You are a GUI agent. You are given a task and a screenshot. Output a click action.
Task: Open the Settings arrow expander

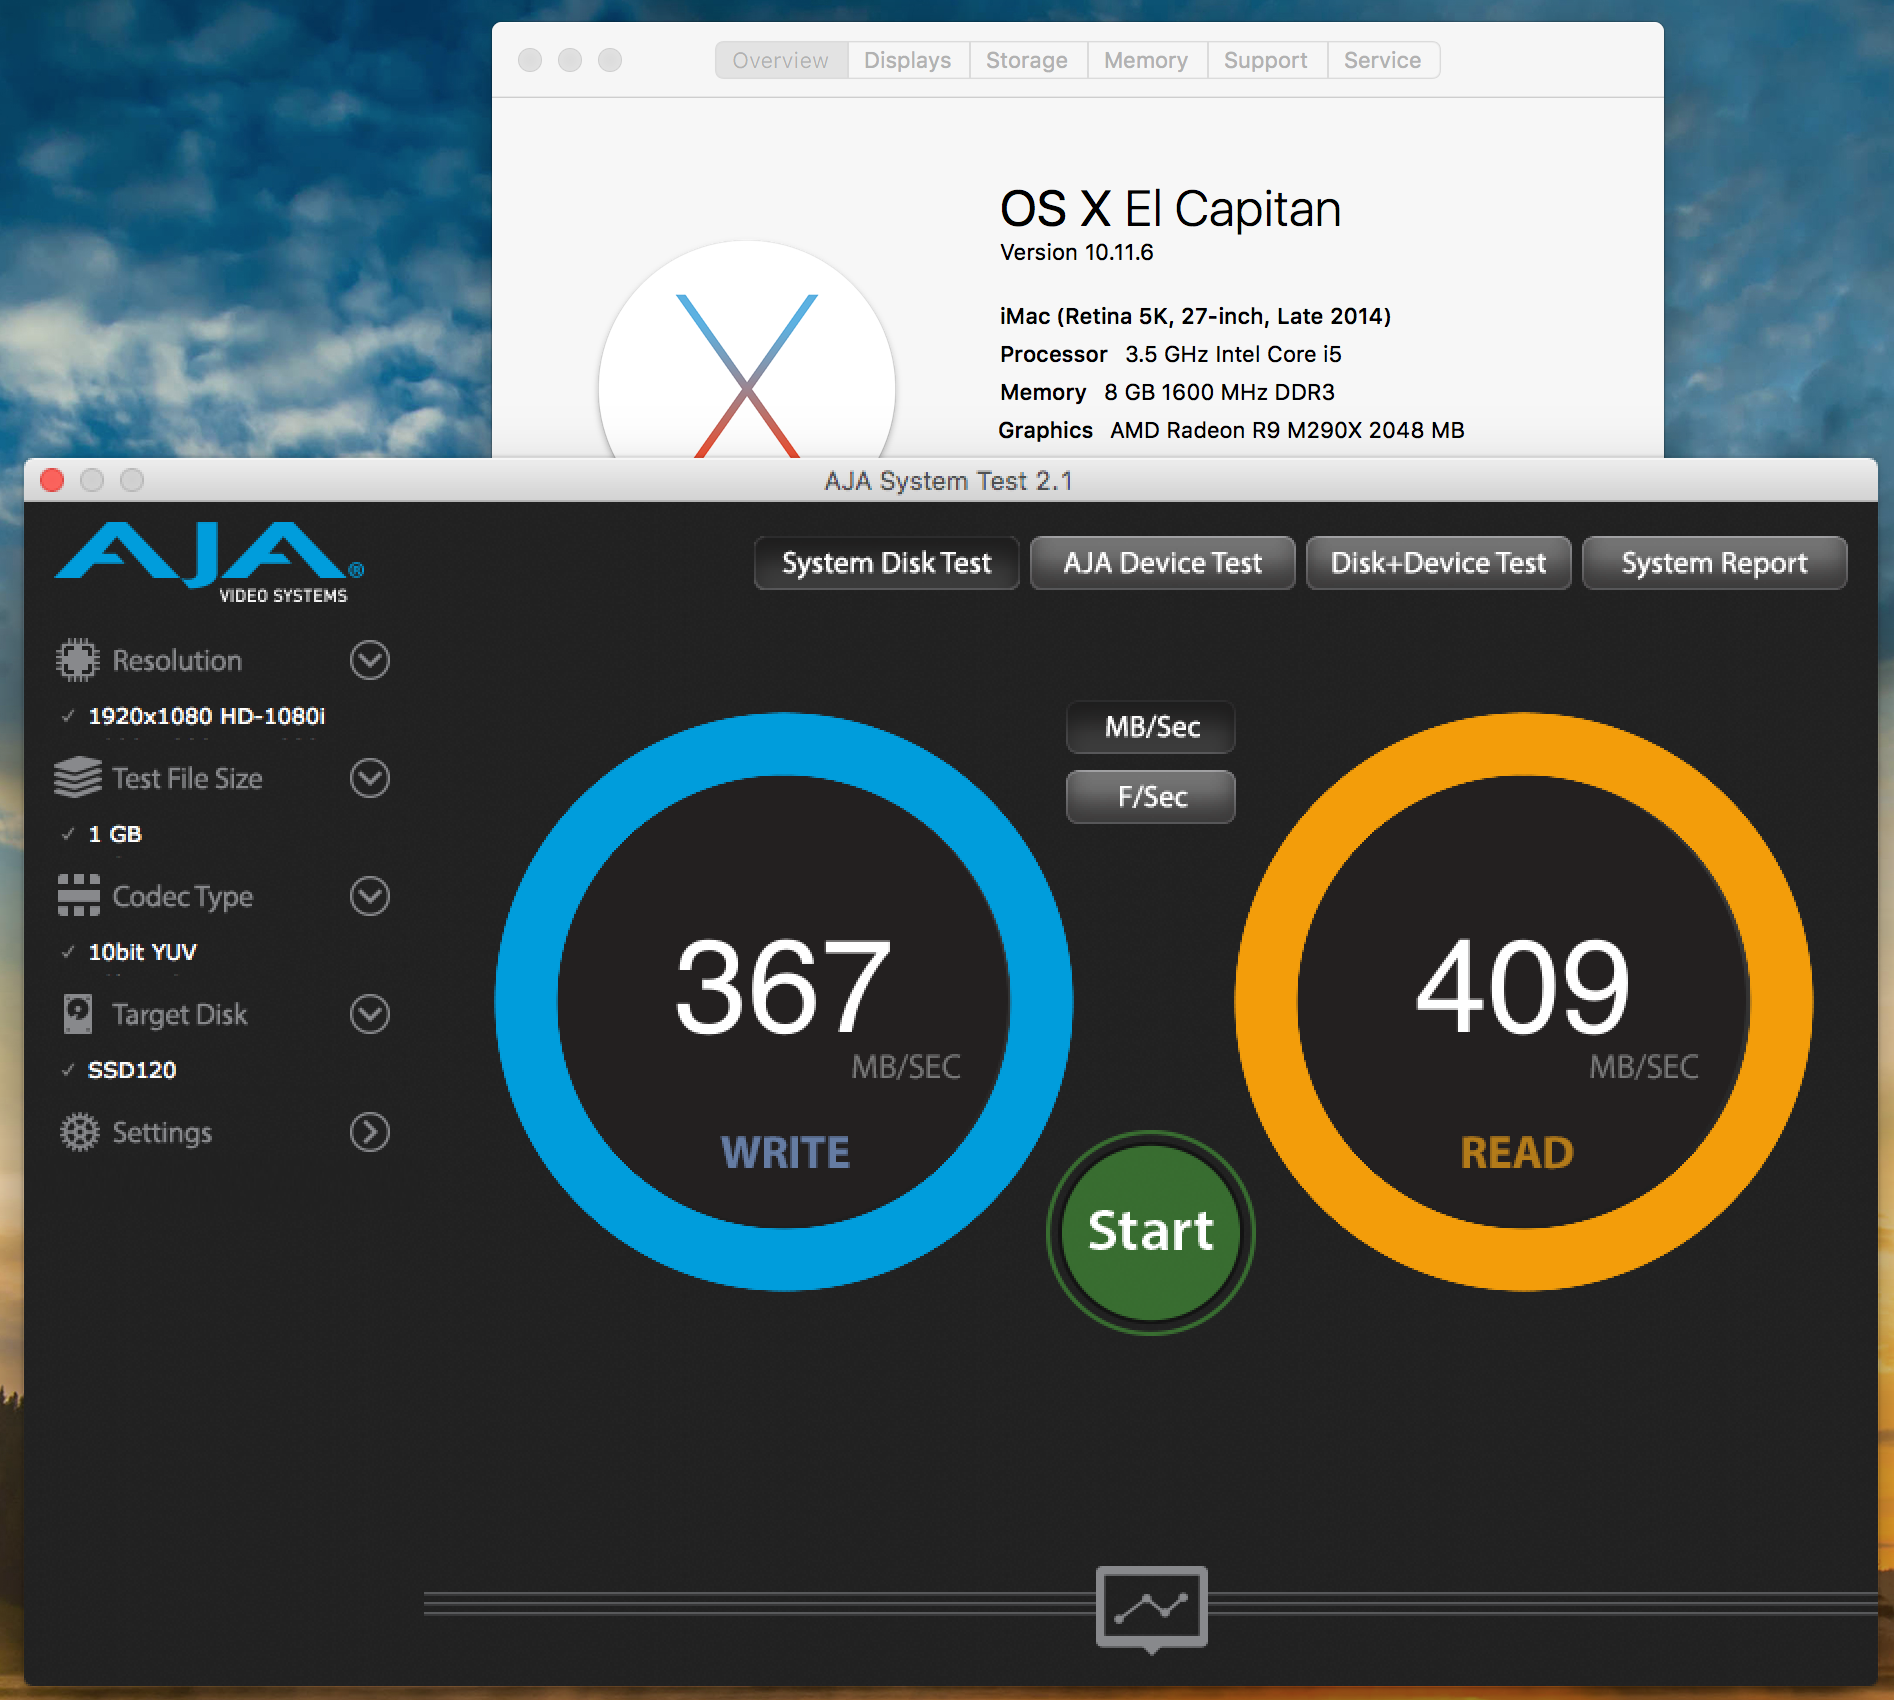(370, 1132)
